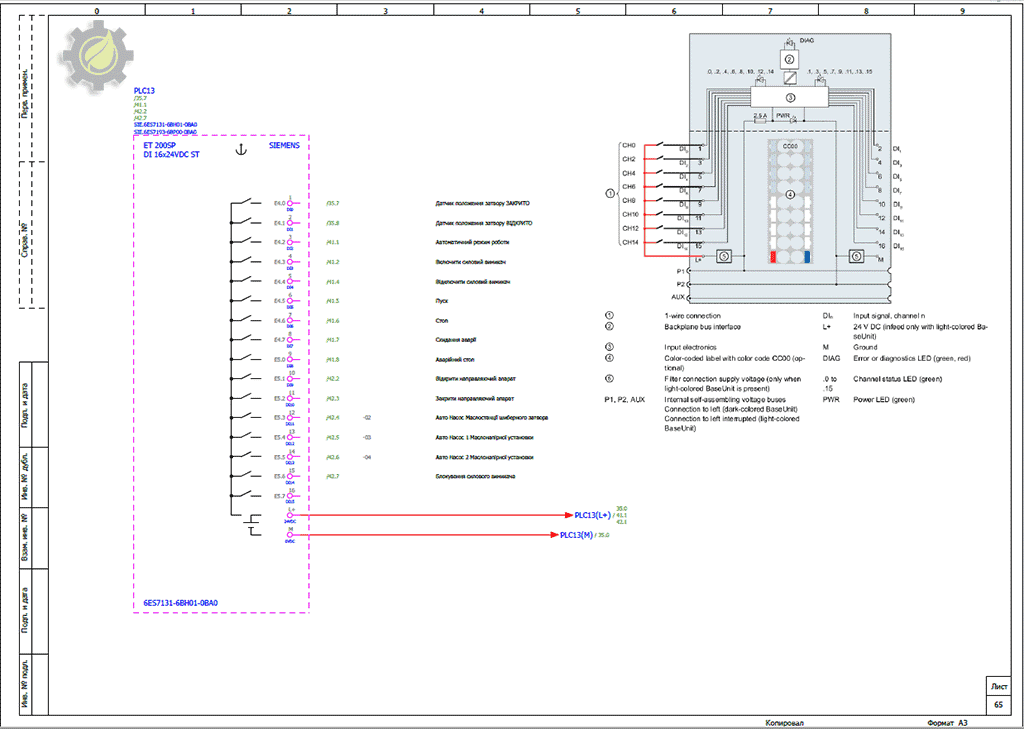Open cross-reference /42.6

333,457
